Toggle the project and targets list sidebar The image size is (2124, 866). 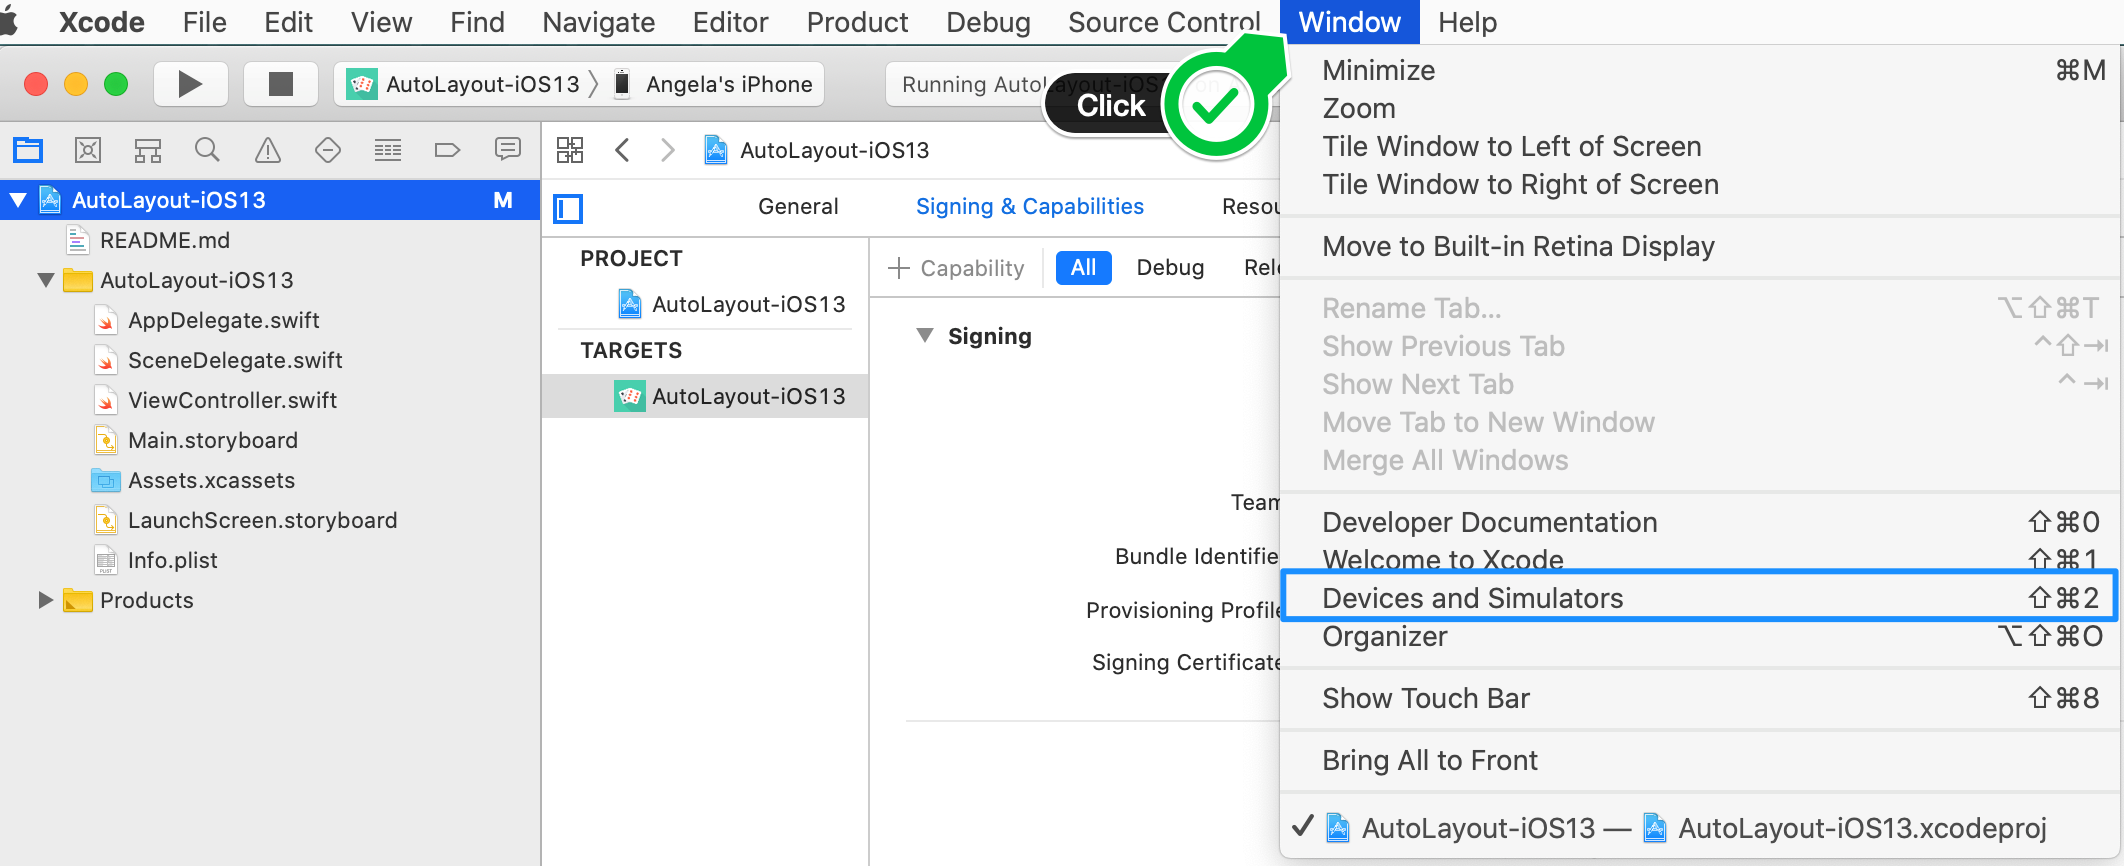pyautogui.click(x=568, y=208)
